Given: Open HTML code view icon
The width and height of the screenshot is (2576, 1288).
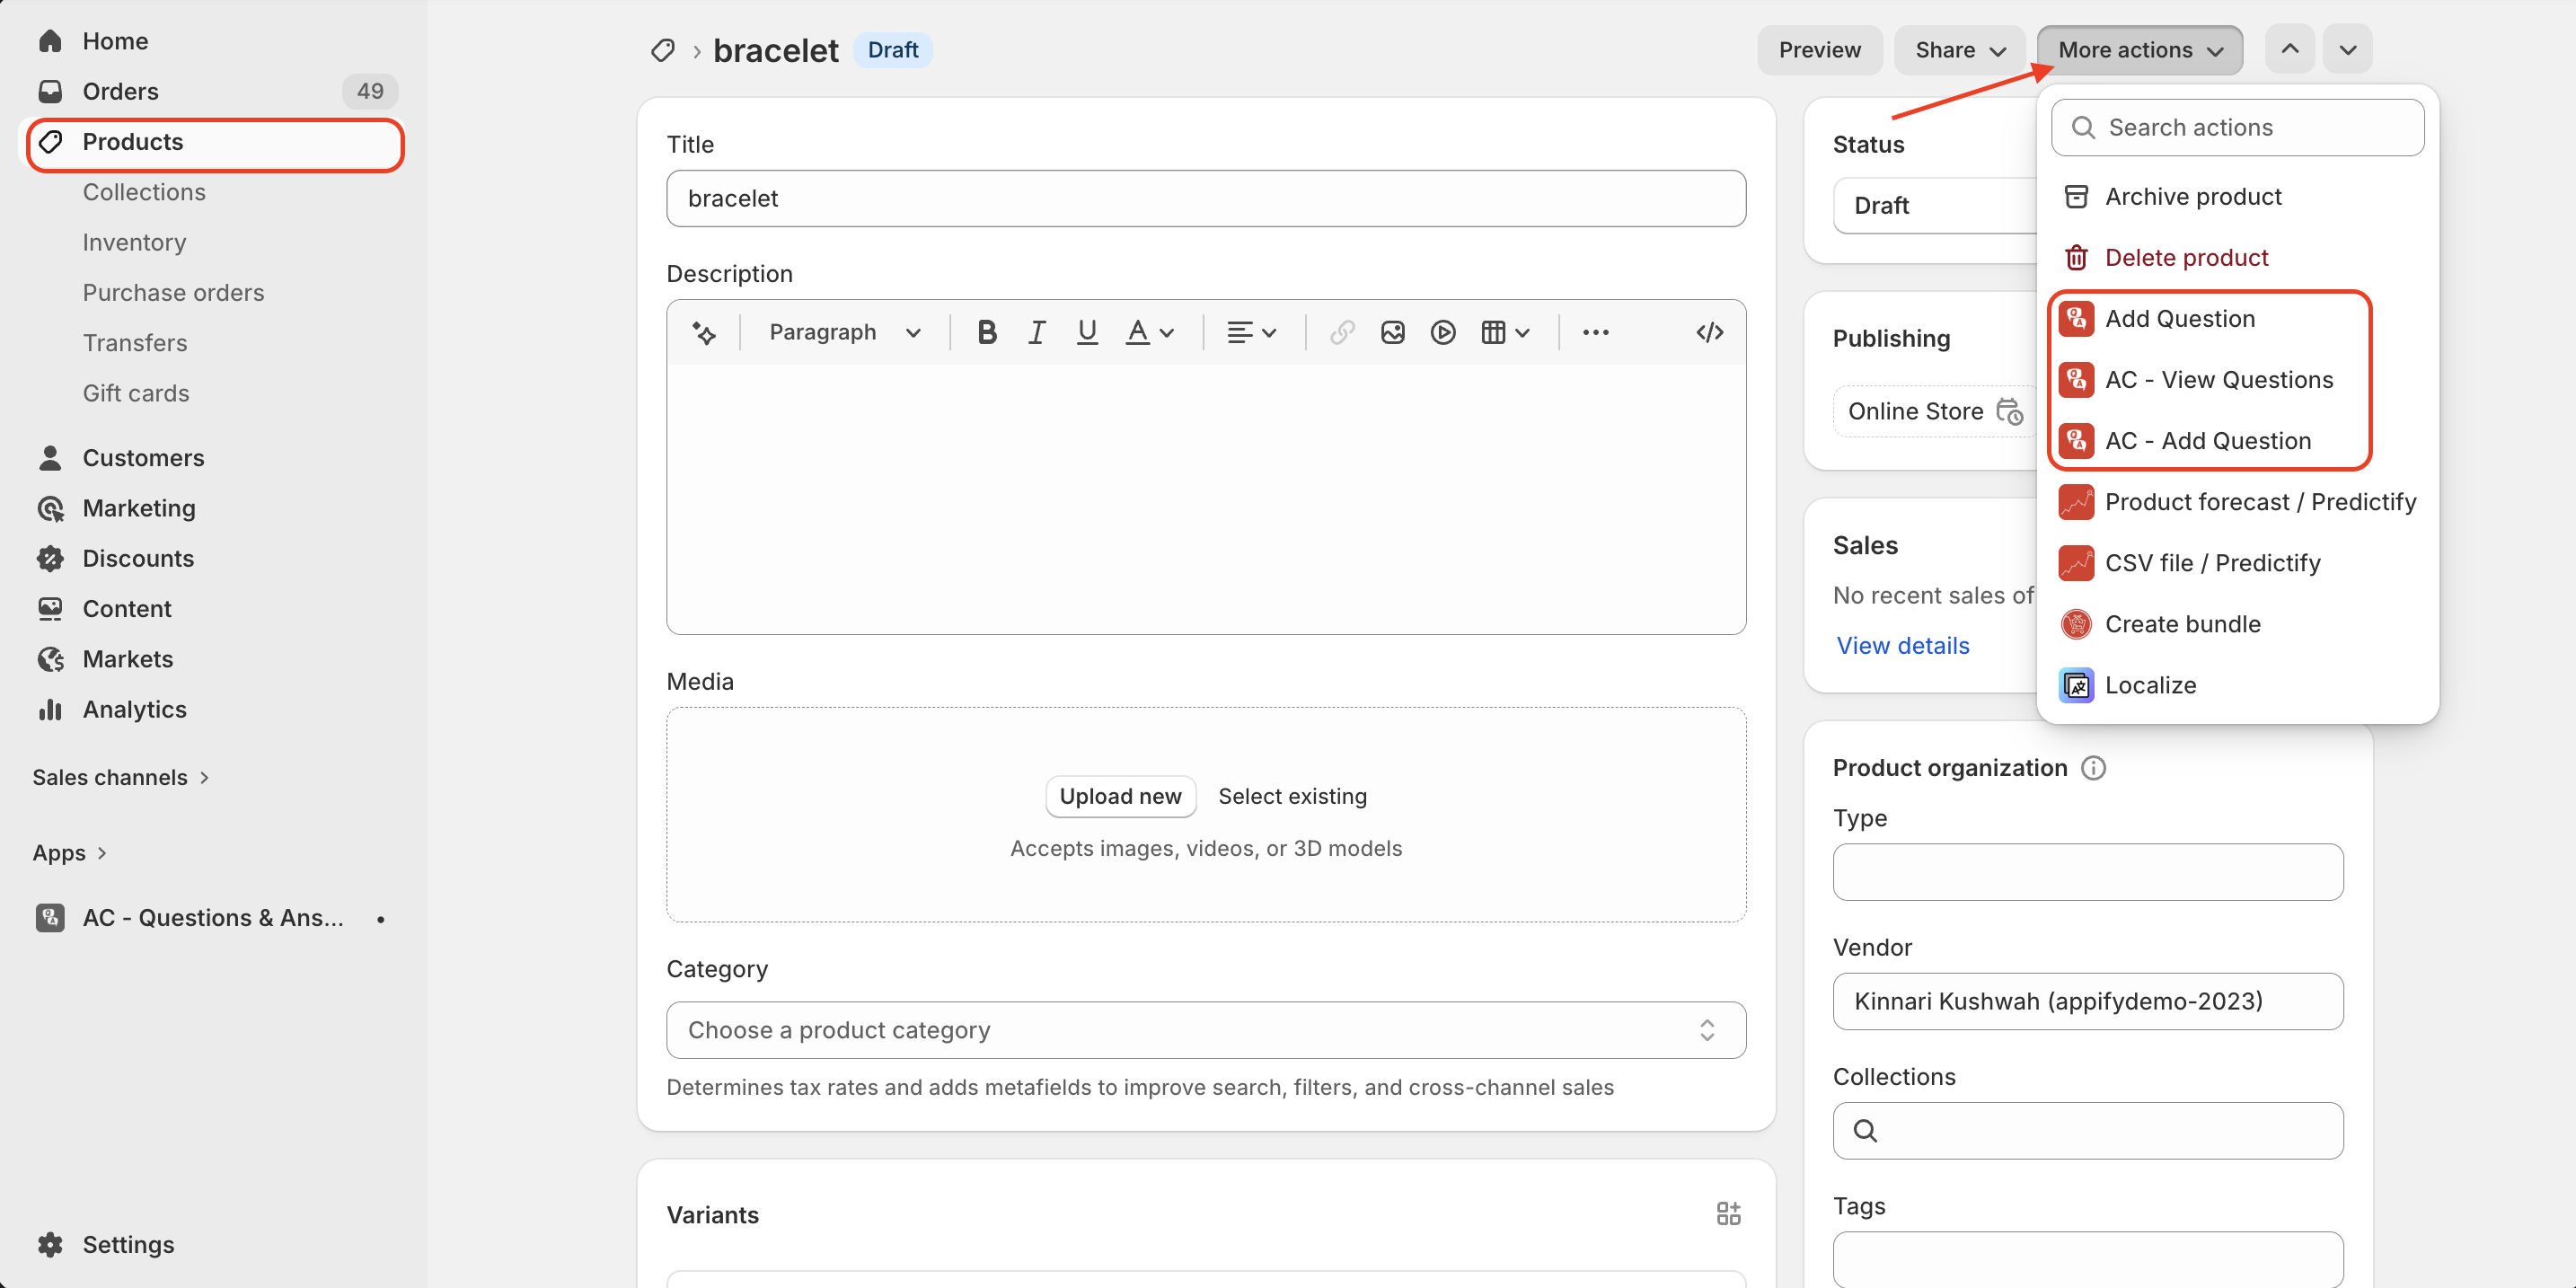Looking at the screenshot, I should [1709, 332].
